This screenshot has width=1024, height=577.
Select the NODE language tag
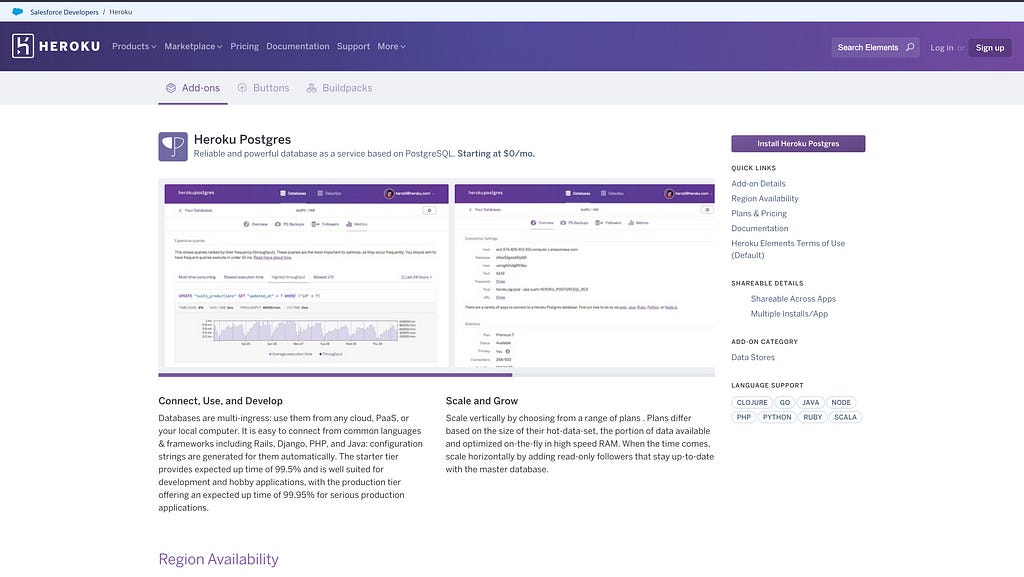pos(841,402)
